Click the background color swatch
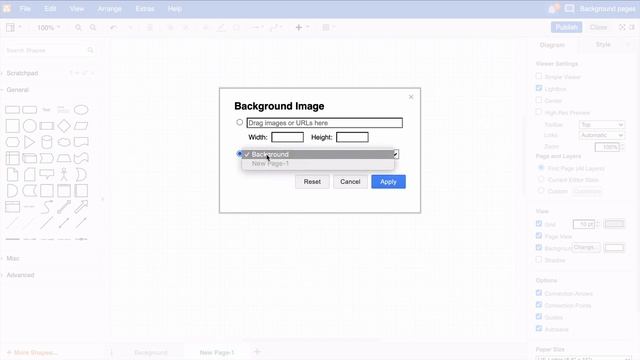The image size is (640, 360). coord(614,248)
